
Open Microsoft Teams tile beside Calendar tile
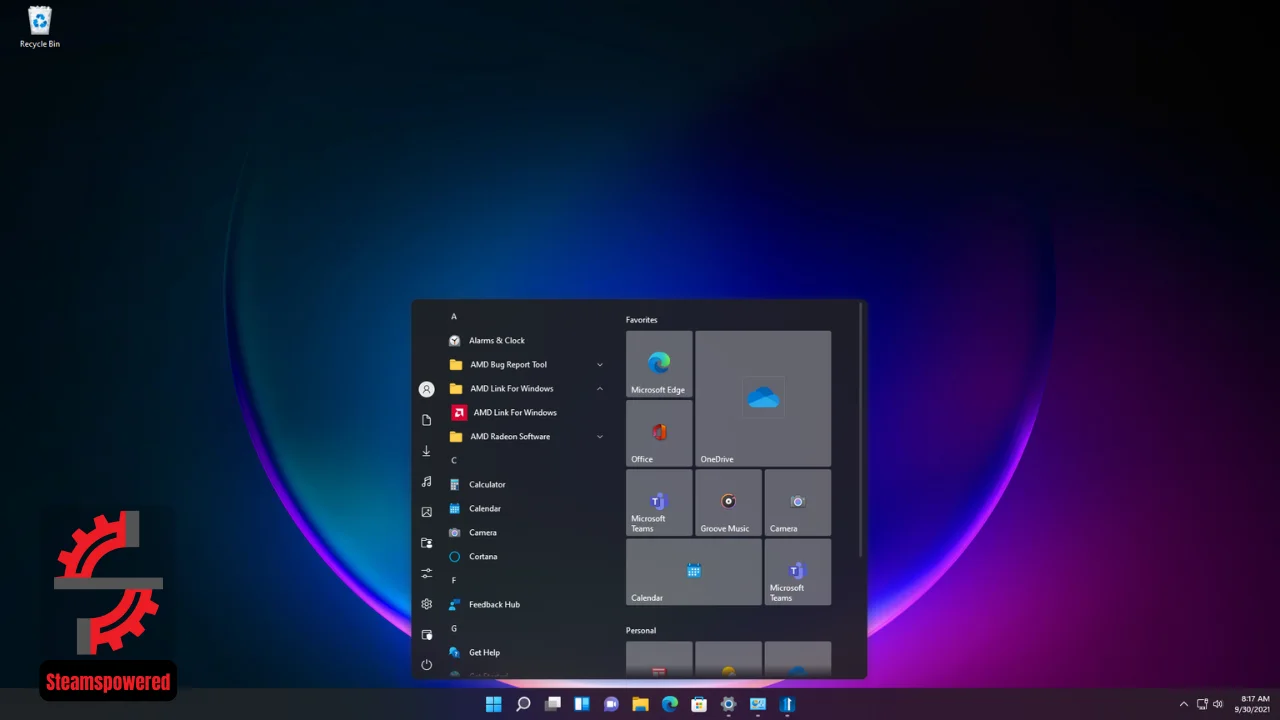(x=797, y=572)
